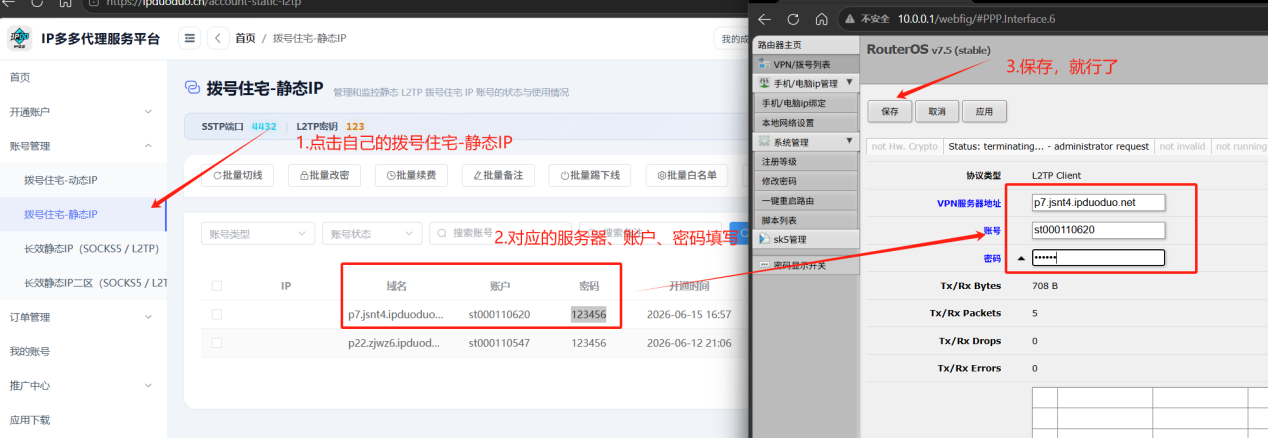
Task: Click the VPN服务器地址 input field
Action: 1098,202
